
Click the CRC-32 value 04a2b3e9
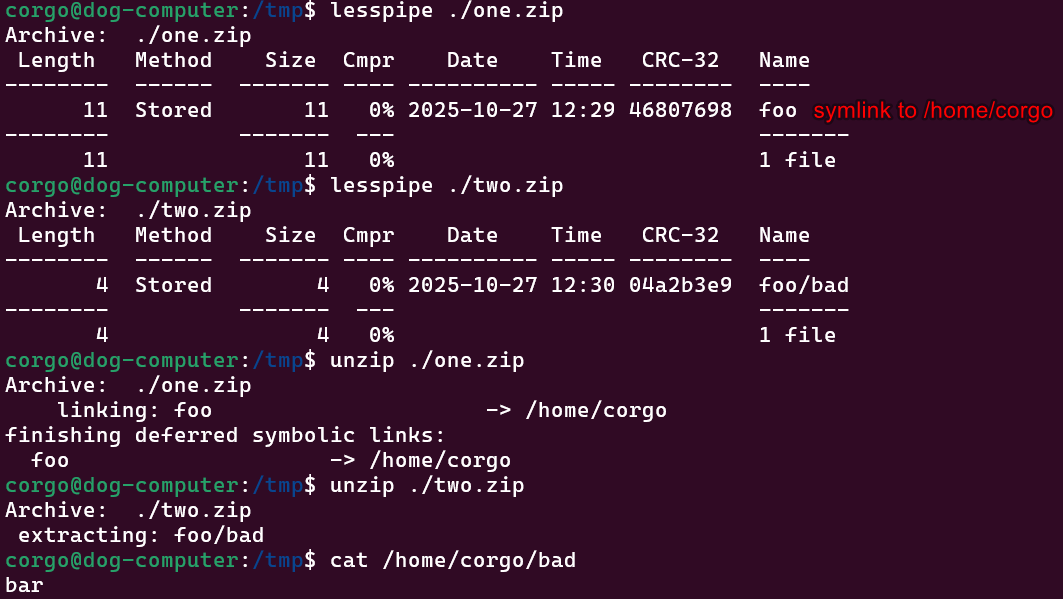point(680,285)
